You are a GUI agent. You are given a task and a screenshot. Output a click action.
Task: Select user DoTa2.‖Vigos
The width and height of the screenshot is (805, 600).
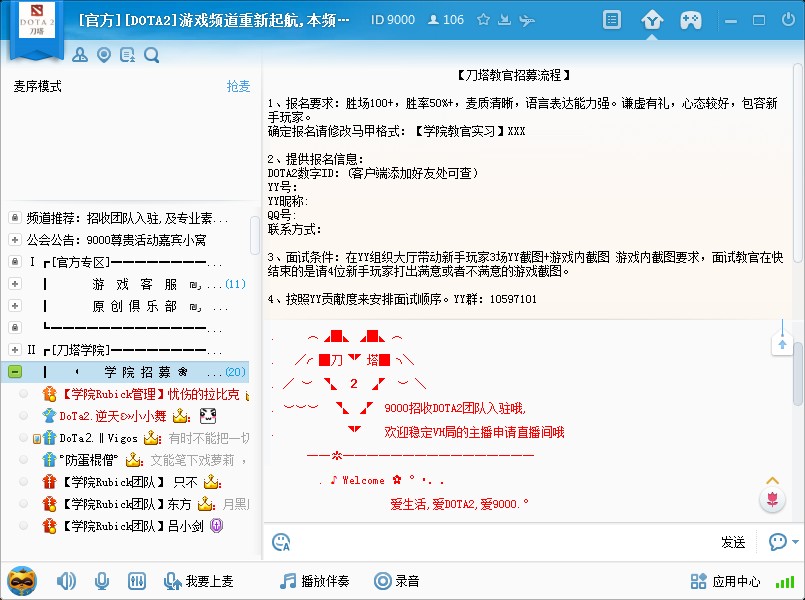tap(126, 438)
